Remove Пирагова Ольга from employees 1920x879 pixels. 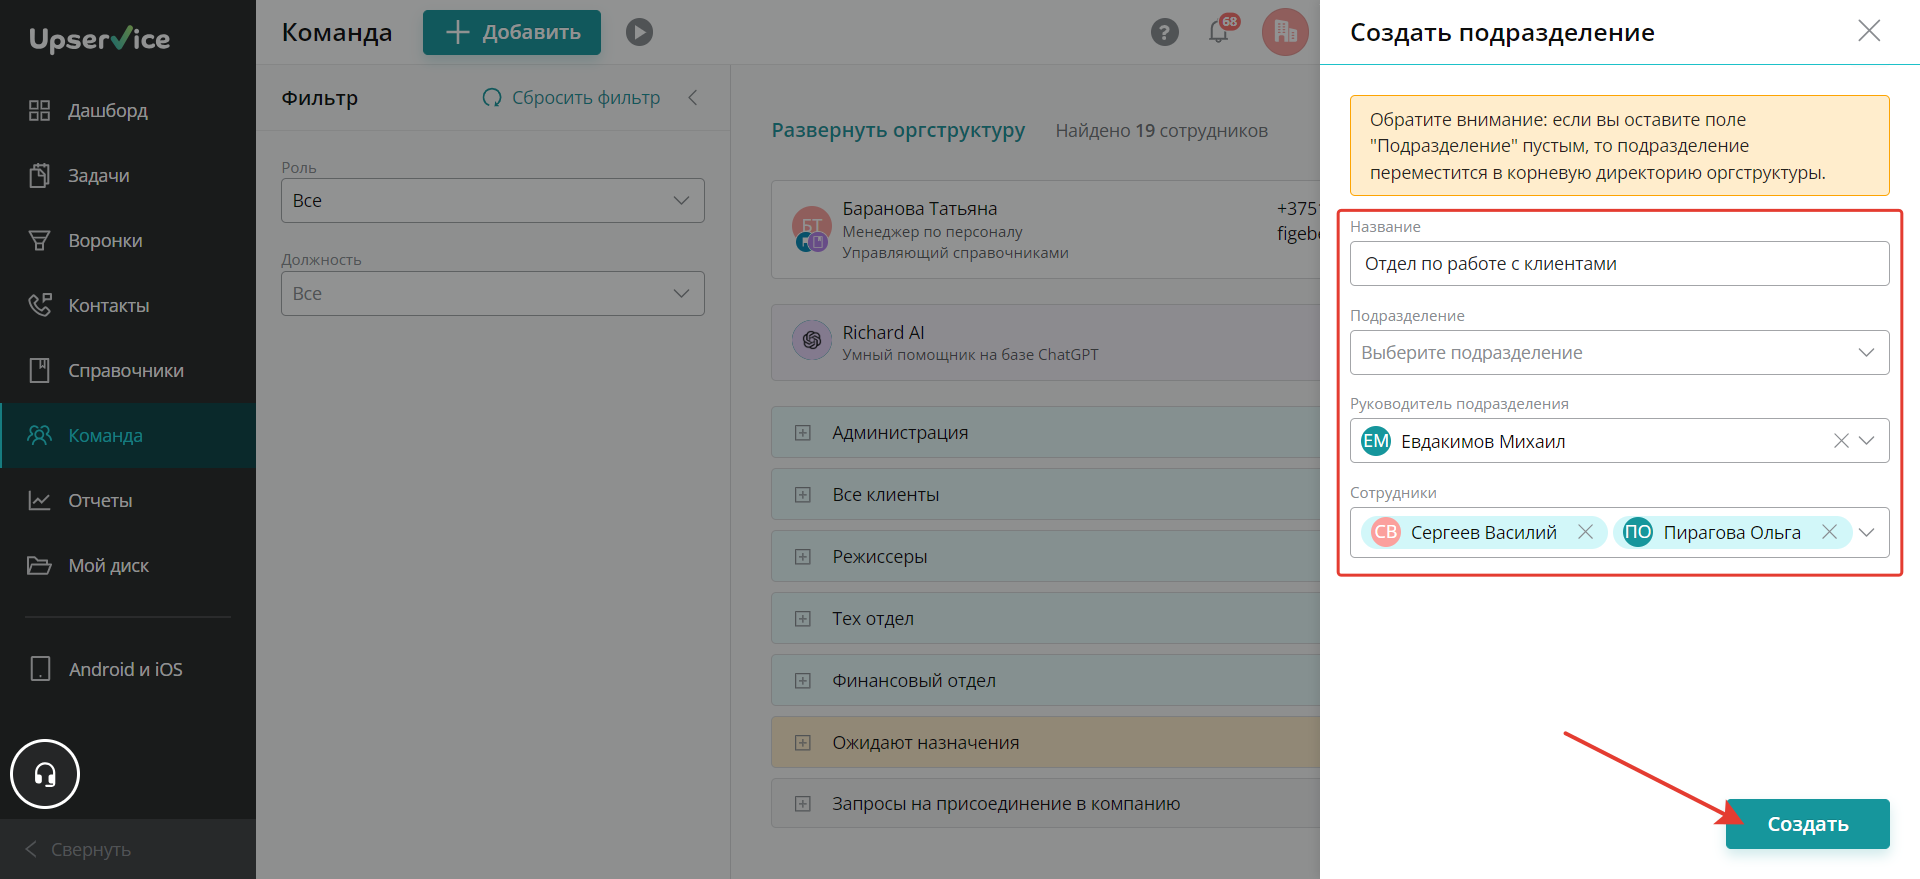[1830, 532]
